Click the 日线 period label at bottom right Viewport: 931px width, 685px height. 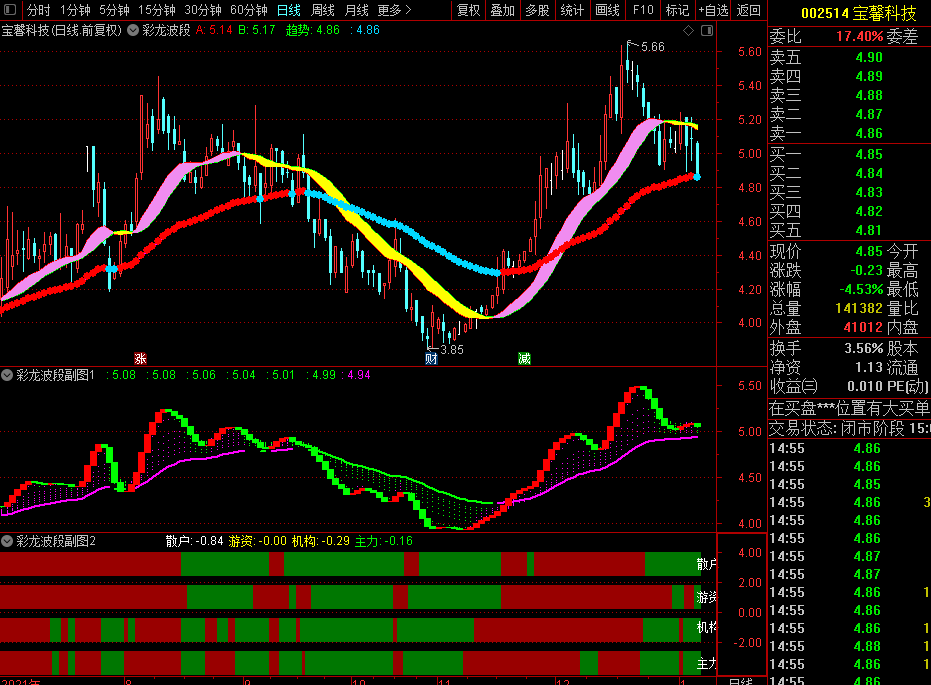point(740,681)
